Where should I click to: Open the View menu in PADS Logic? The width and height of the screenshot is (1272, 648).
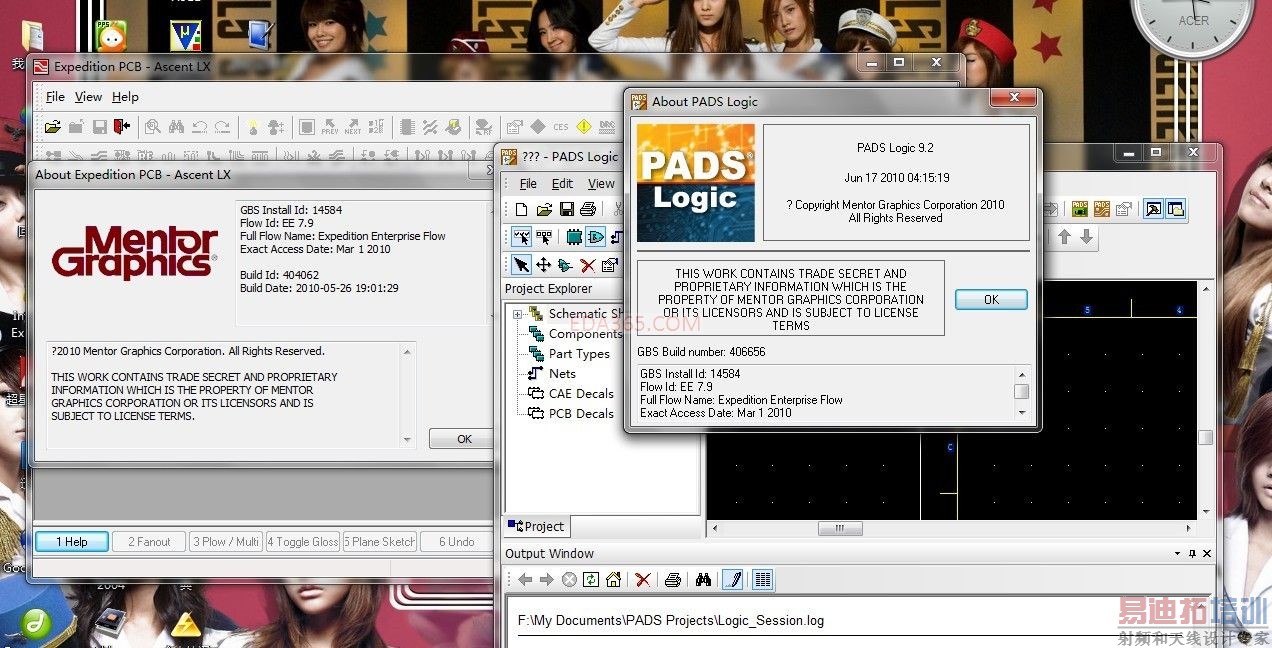tap(601, 184)
